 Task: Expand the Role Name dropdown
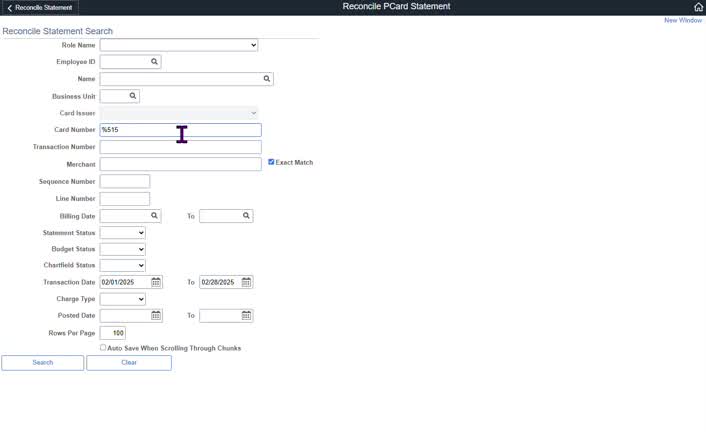click(179, 45)
